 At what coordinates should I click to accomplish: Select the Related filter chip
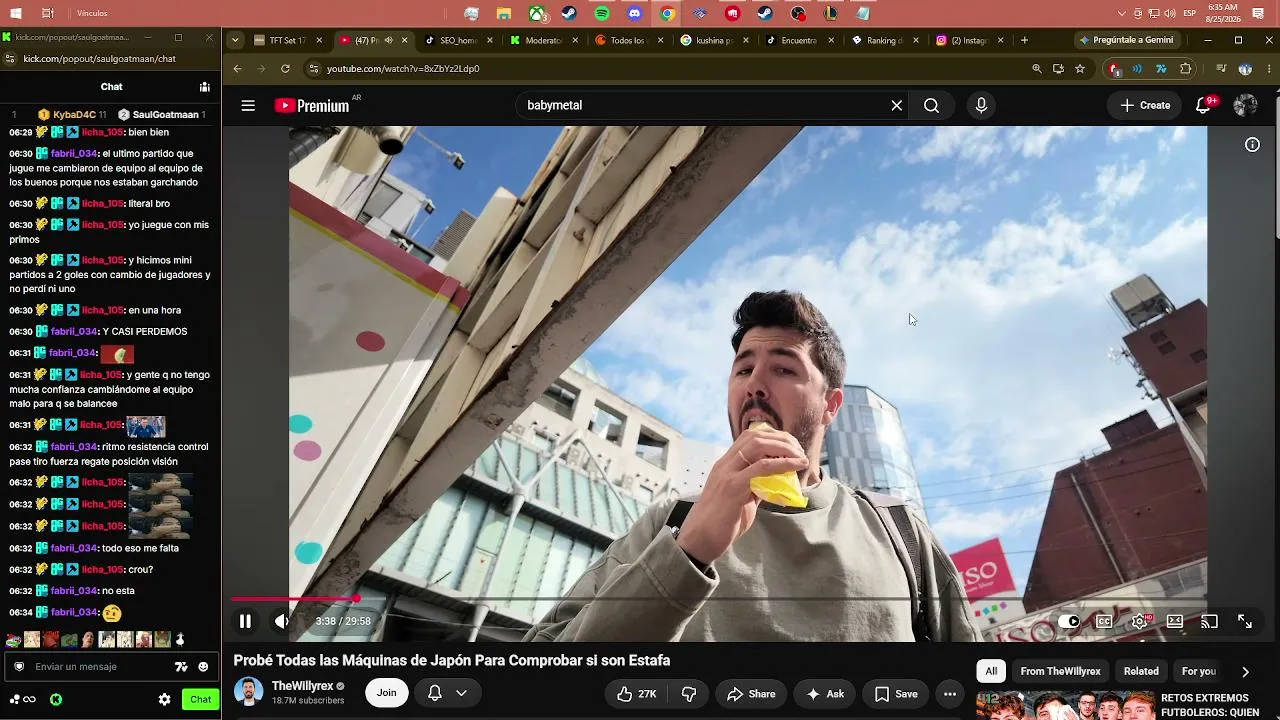pos(1141,671)
